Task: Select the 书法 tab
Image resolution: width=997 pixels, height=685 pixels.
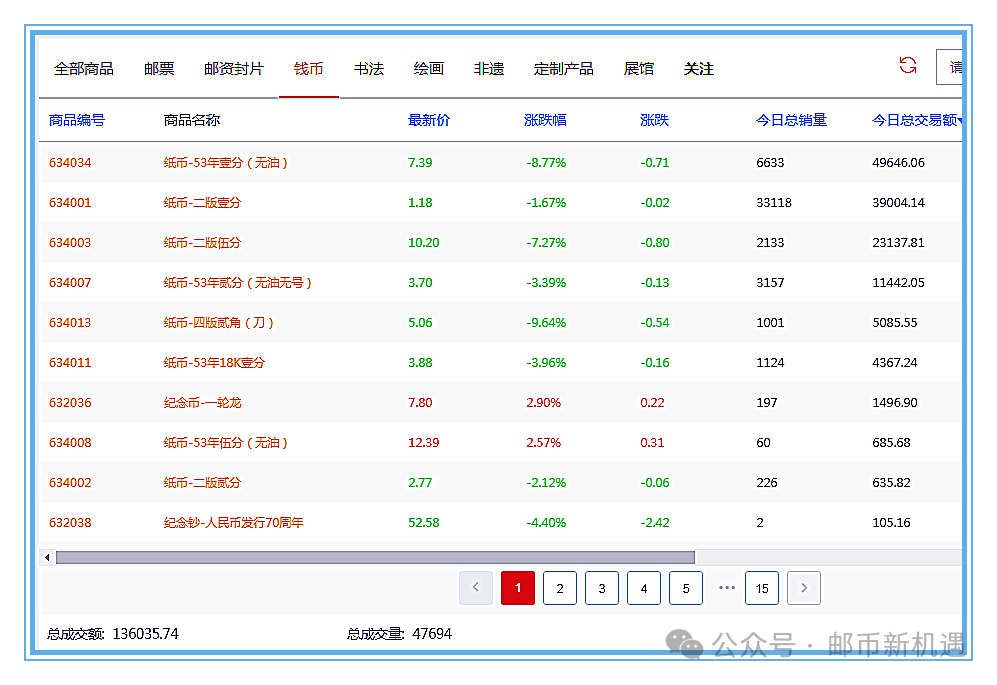Action: pyautogui.click(x=369, y=69)
